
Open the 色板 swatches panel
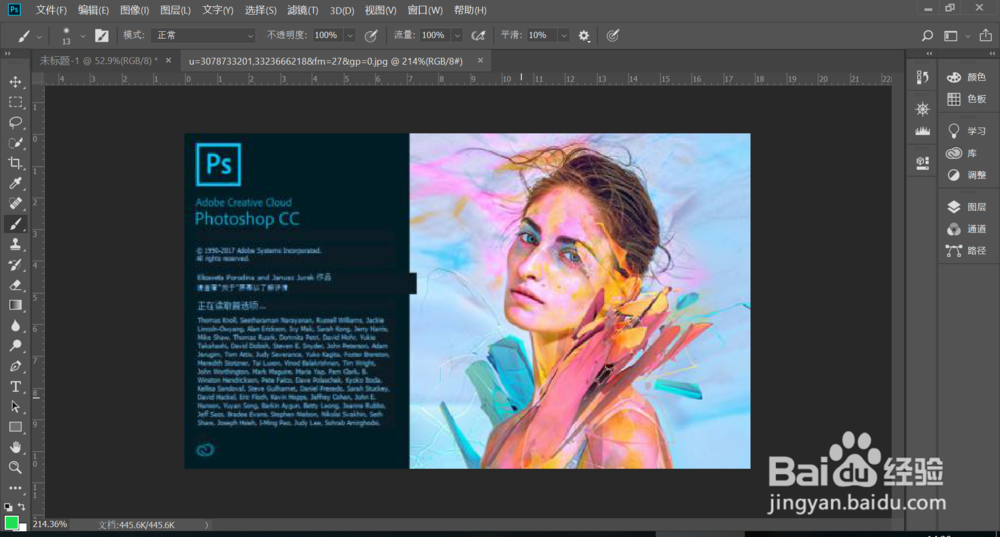(967, 99)
